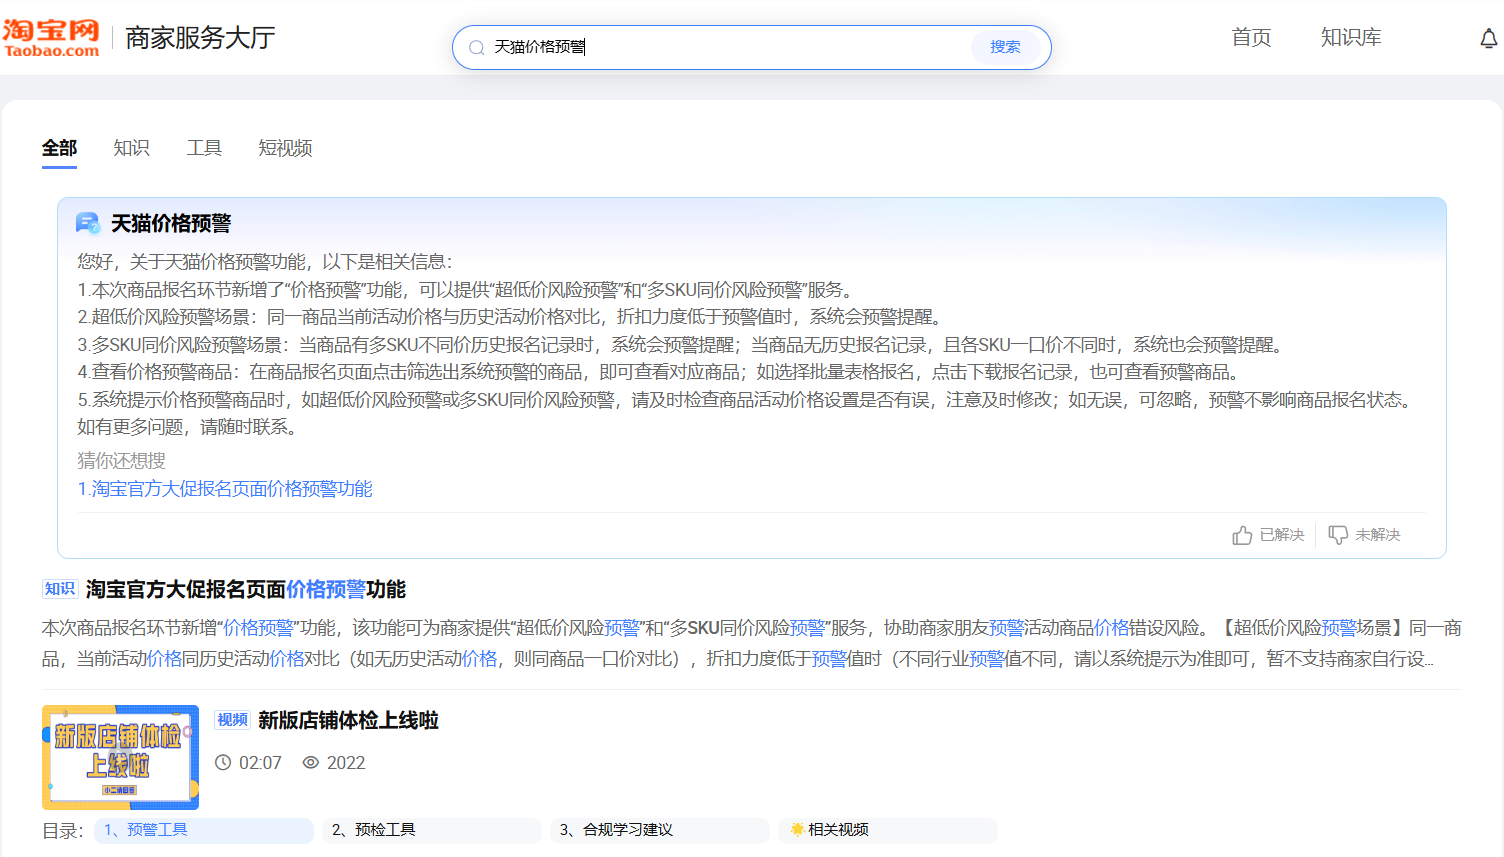Select the 全部 tab

tap(59, 148)
